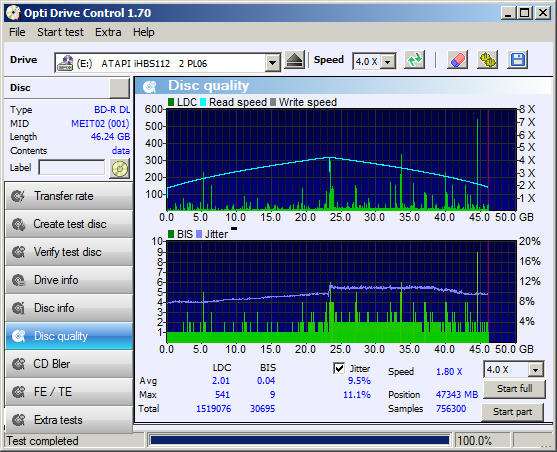This screenshot has width=557, height=452.
Task: Click the disc label icon beside Label field
Action: (120, 168)
